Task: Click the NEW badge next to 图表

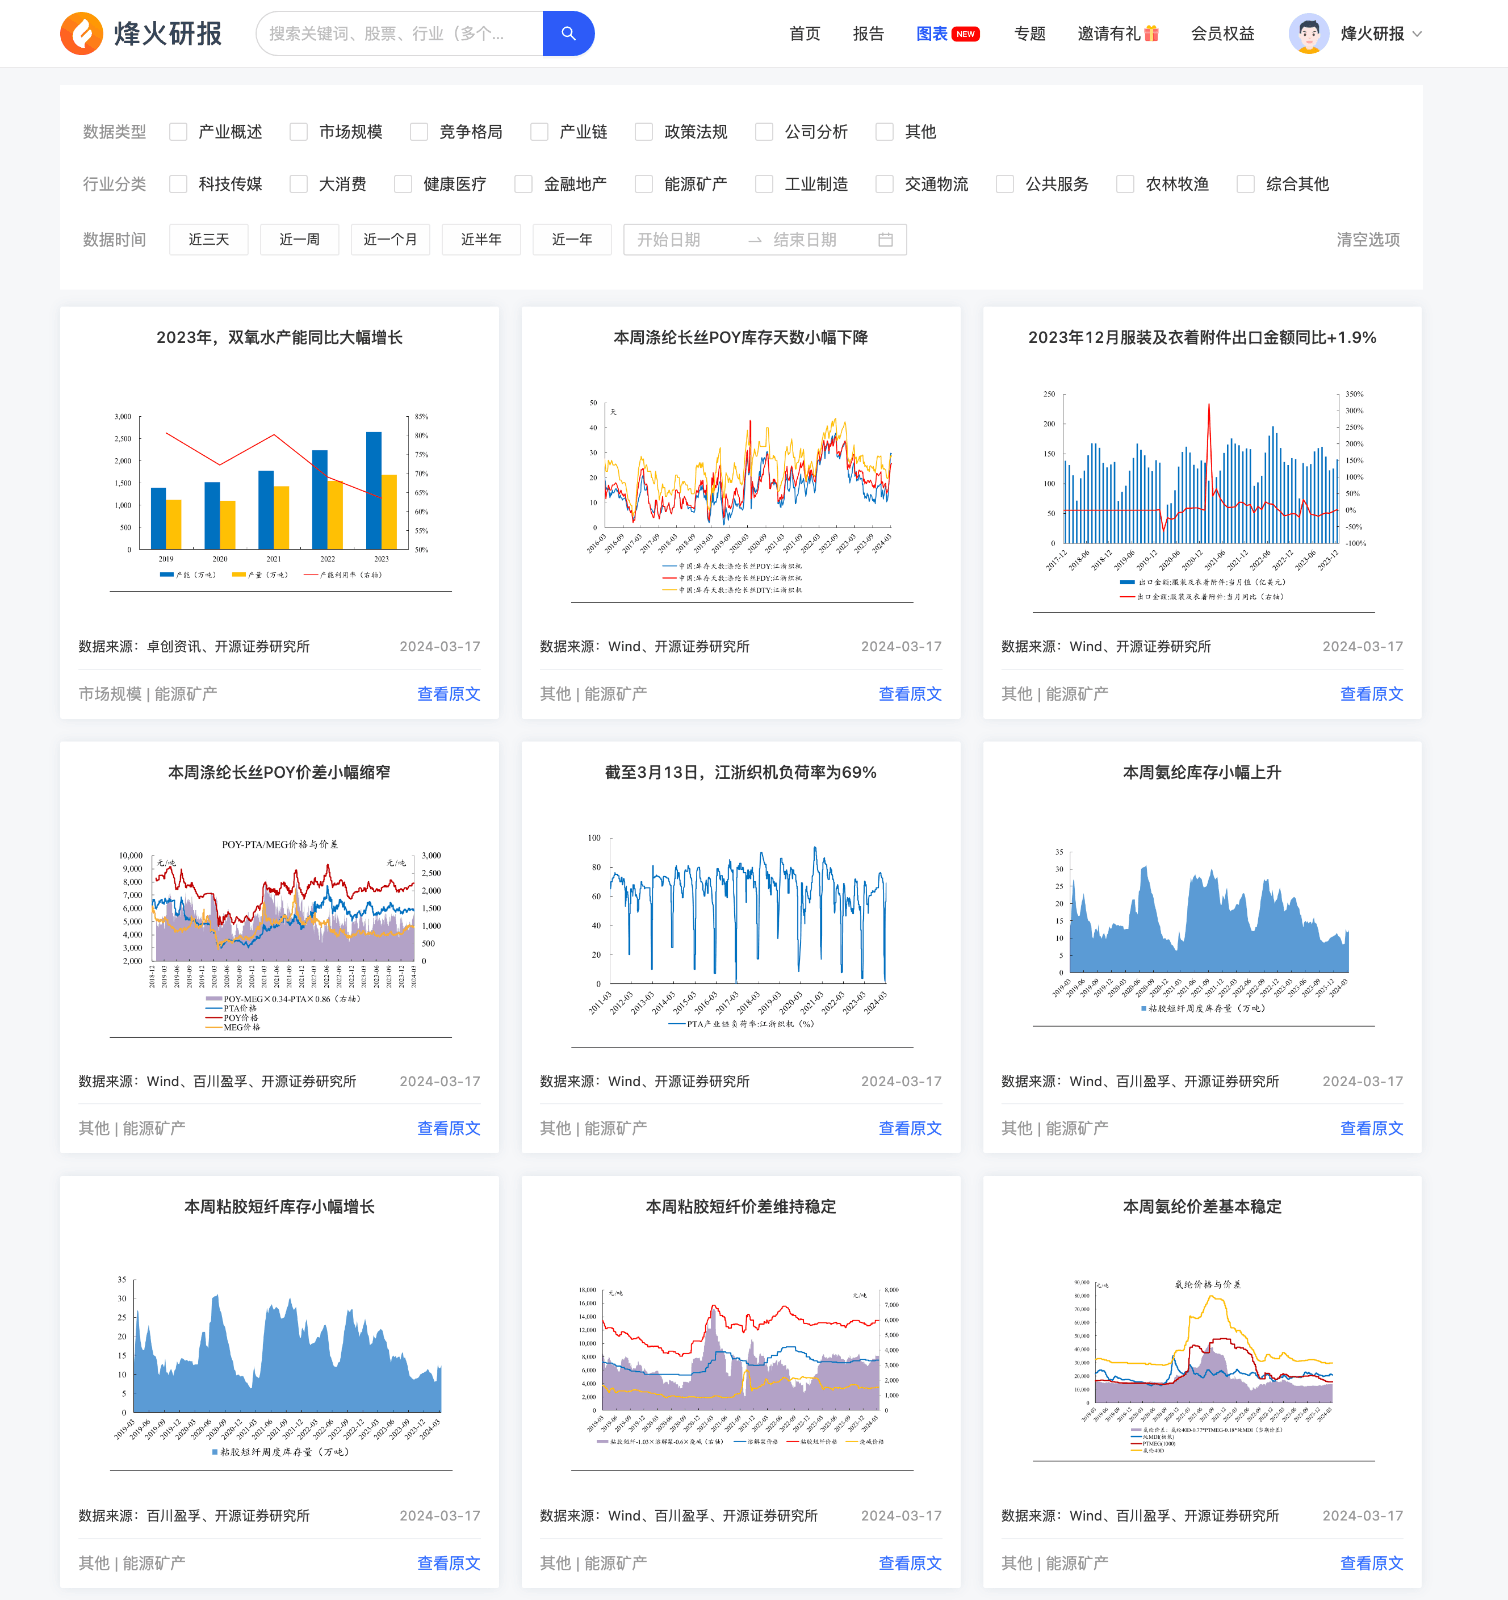Action: coord(965,34)
